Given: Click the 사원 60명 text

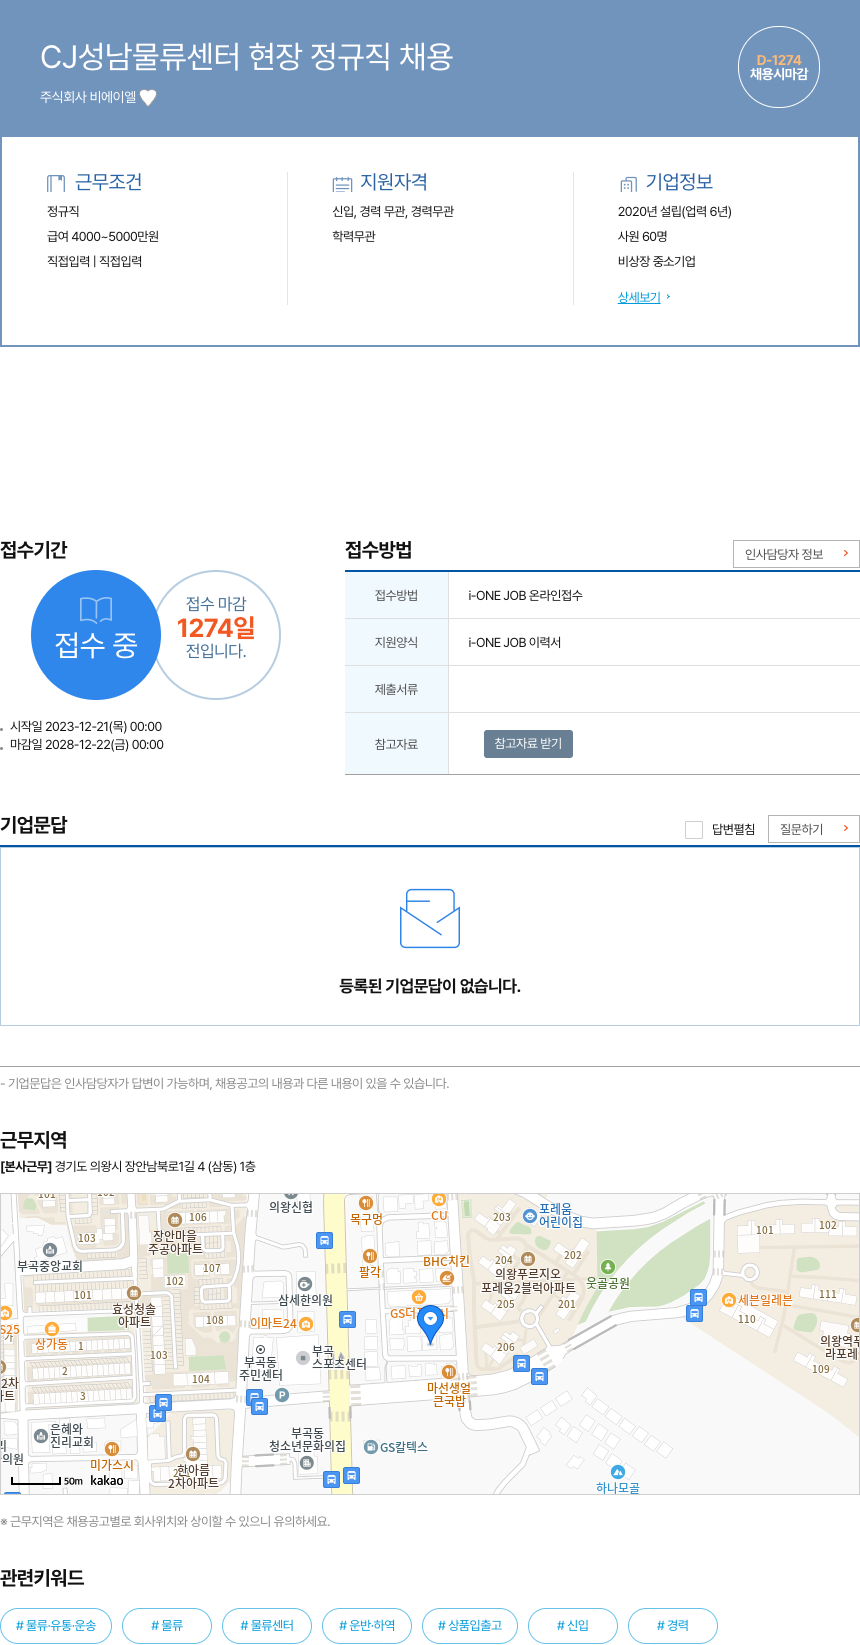Looking at the screenshot, I should pos(643,236).
